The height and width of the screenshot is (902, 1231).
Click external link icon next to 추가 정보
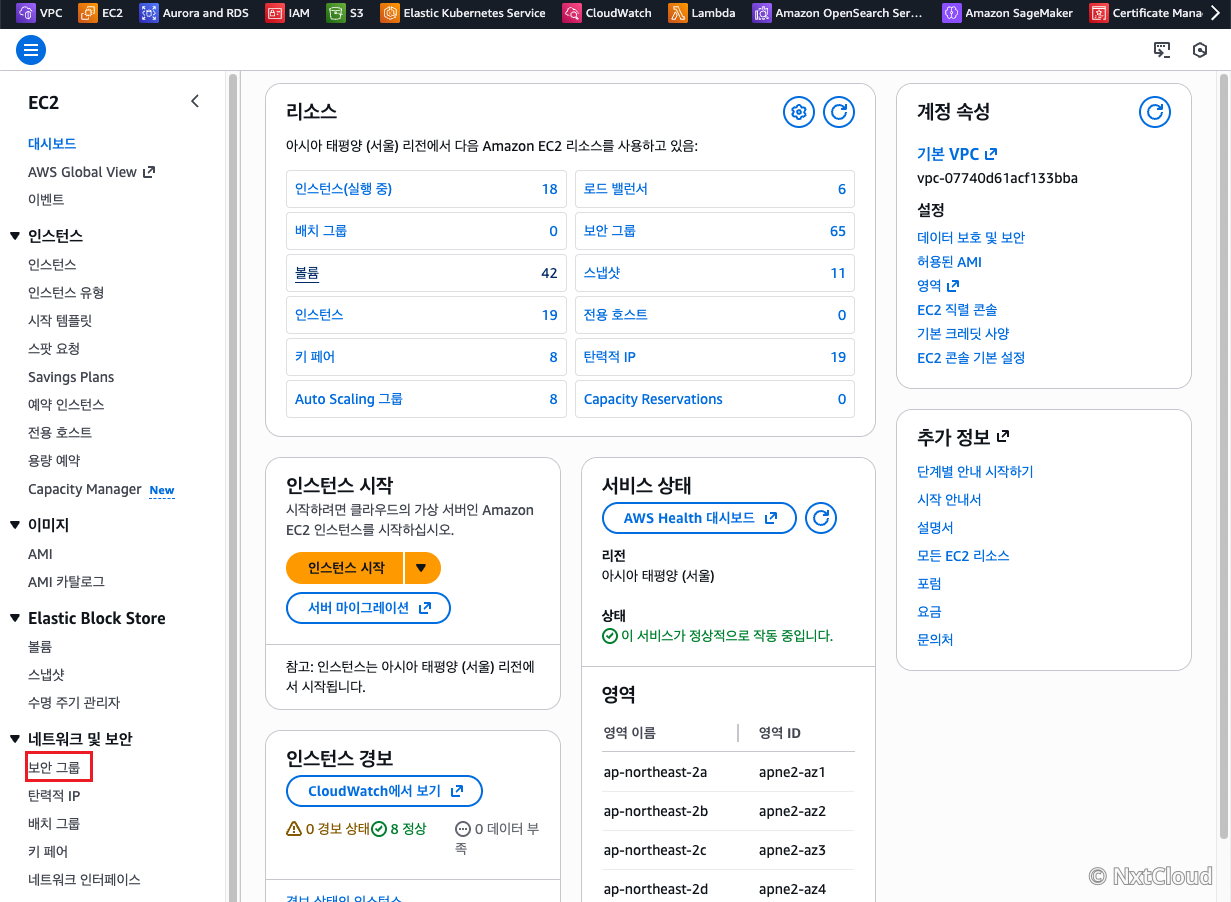1003,437
